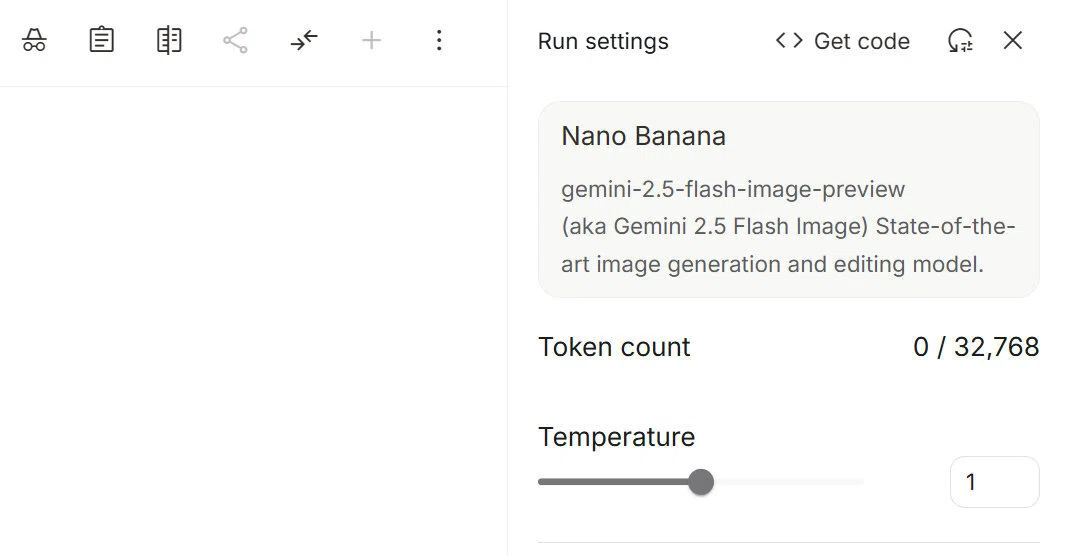Toggle the incognito temporary chat icon
This screenshot has height=556, width=1068.
pyautogui.click(x=34, y=40)
